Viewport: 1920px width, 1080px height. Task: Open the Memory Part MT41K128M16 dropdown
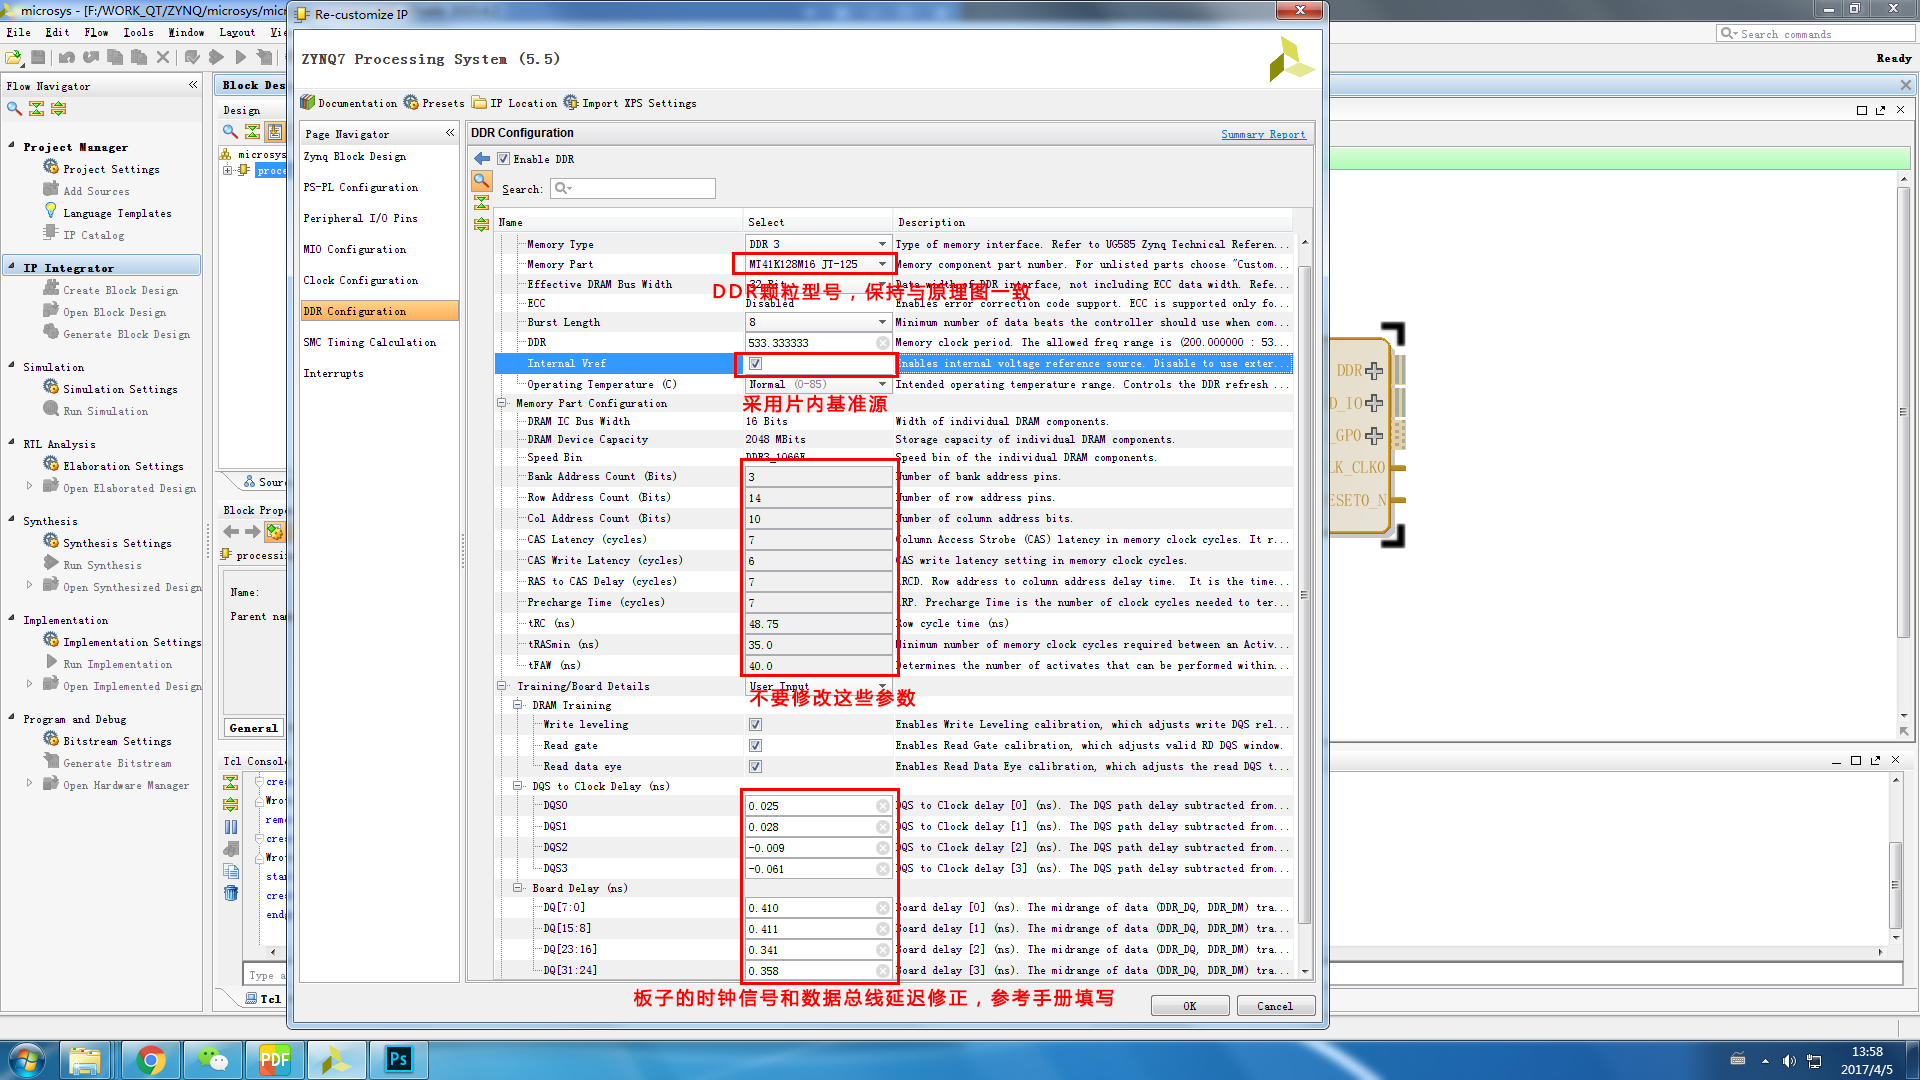[817, 264]
